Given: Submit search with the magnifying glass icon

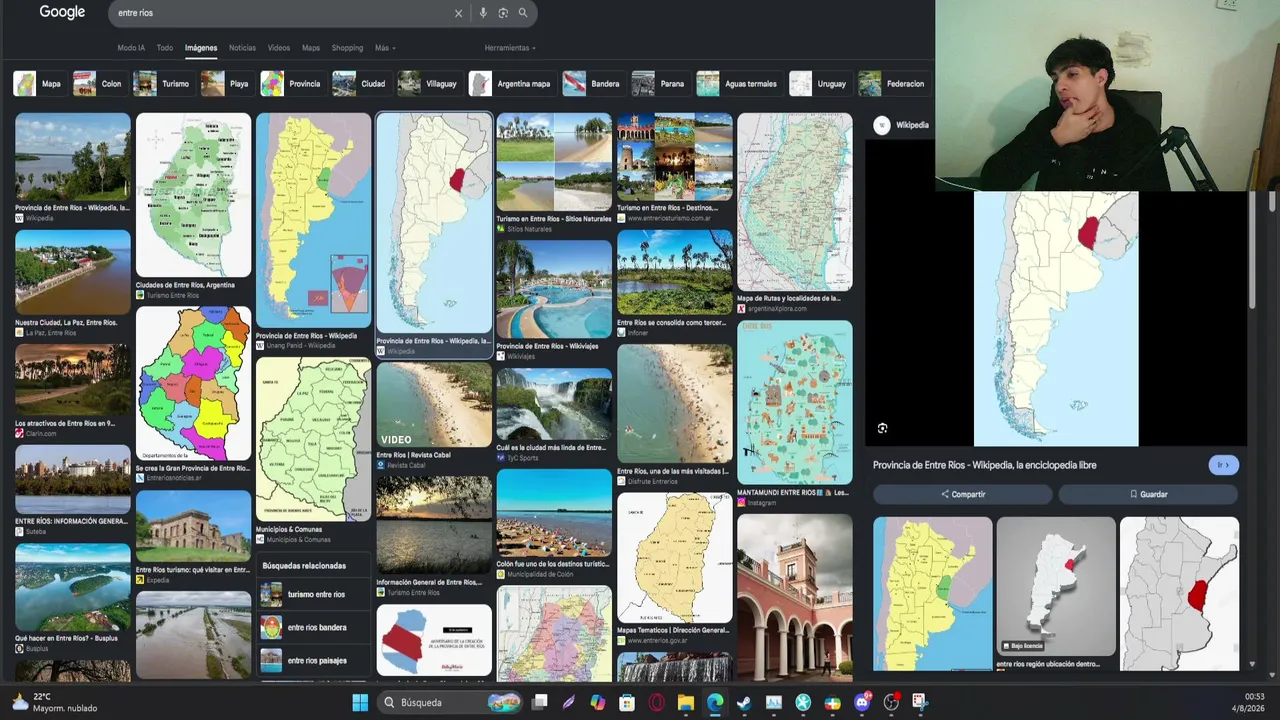Looking at the screenshot, I should [522, 13].
